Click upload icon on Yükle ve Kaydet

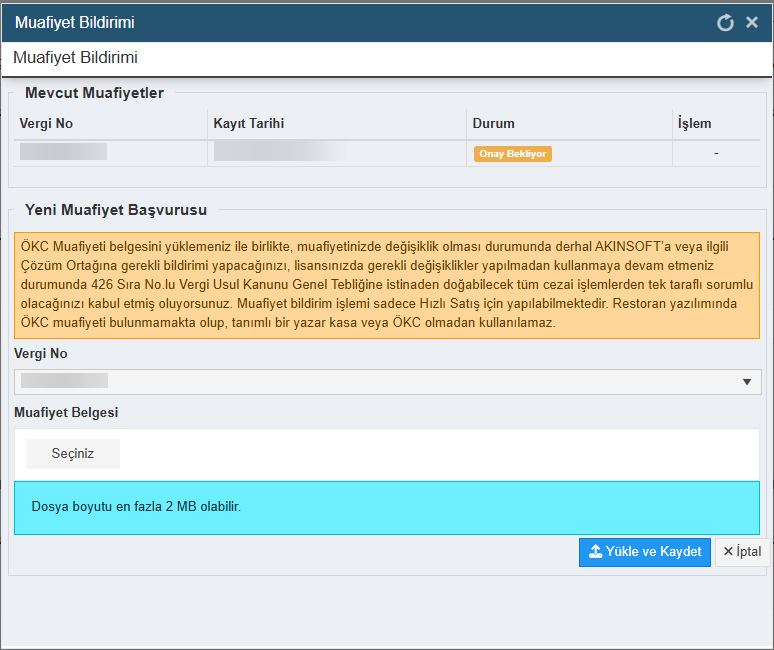(595, 552)
